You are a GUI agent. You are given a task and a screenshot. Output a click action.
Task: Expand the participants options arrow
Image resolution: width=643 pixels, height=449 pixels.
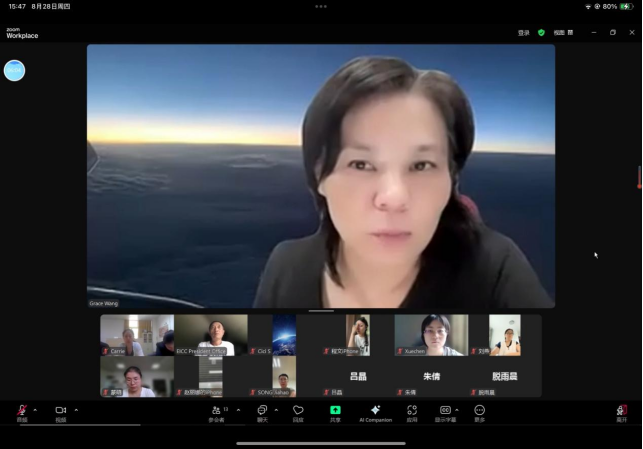(x=238, y=410)
